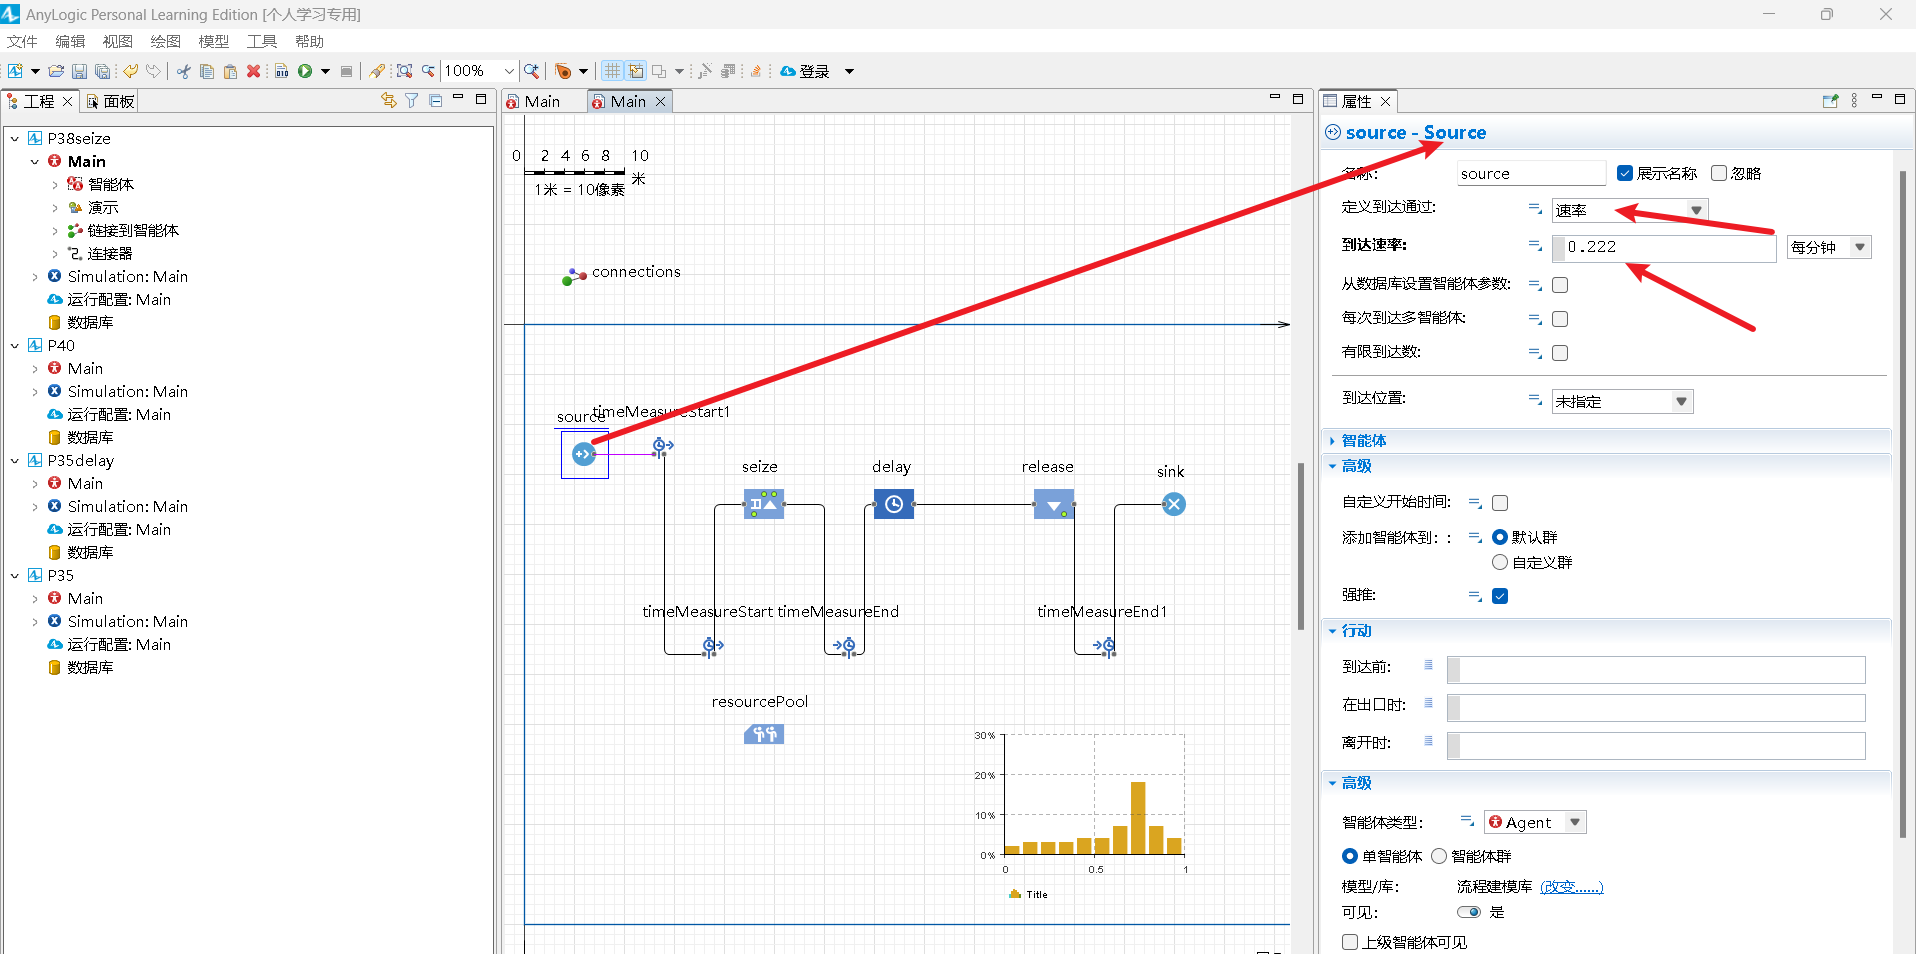
Task: Collapse the P35delay project node
Action: point(15,460)
